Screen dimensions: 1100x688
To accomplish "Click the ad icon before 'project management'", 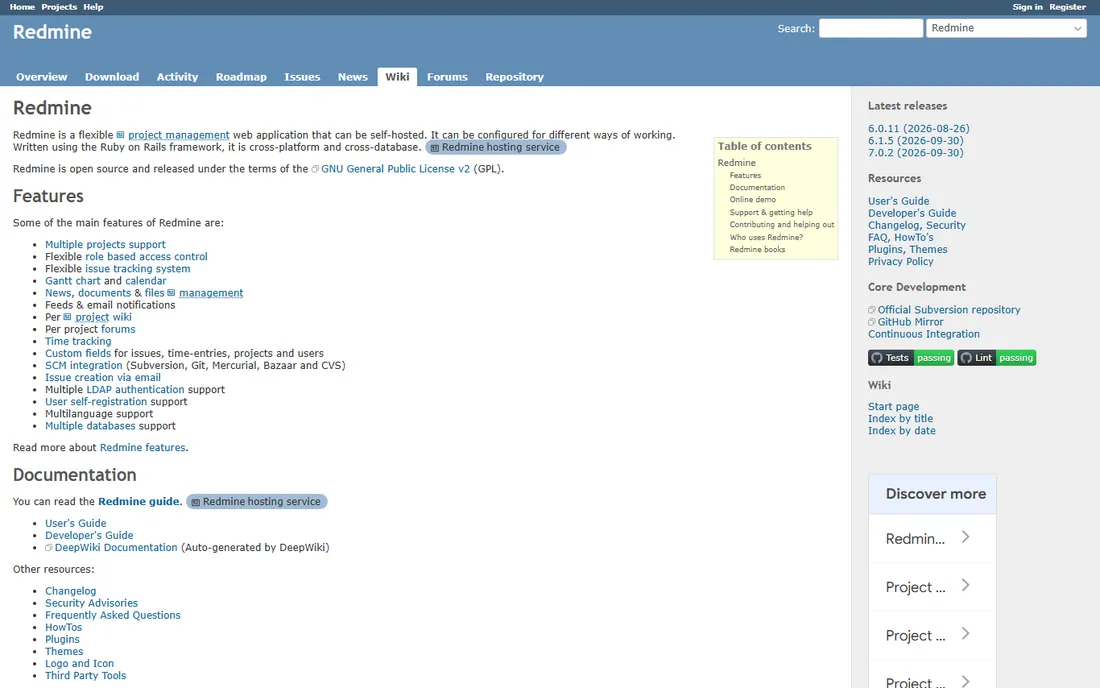I will pyautogui.click(x=121, y=135).
